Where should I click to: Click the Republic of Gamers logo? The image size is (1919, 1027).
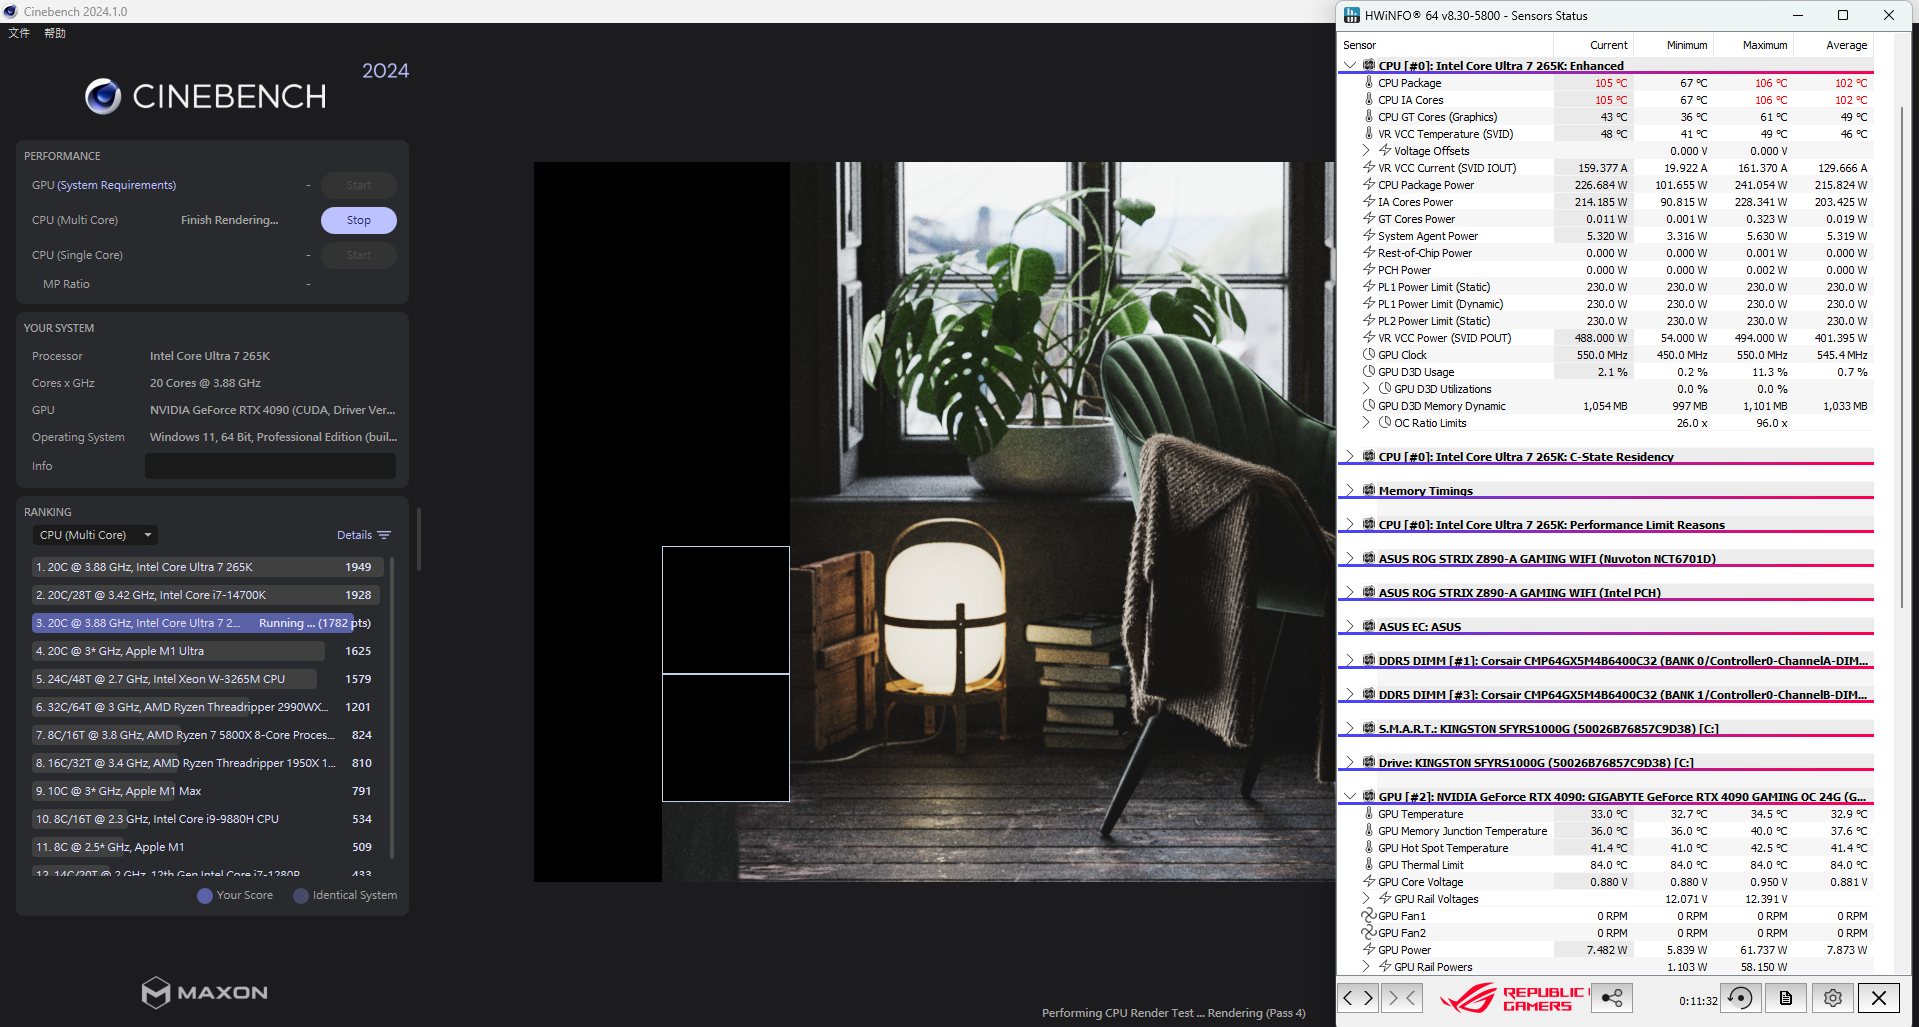point(1514,998)
